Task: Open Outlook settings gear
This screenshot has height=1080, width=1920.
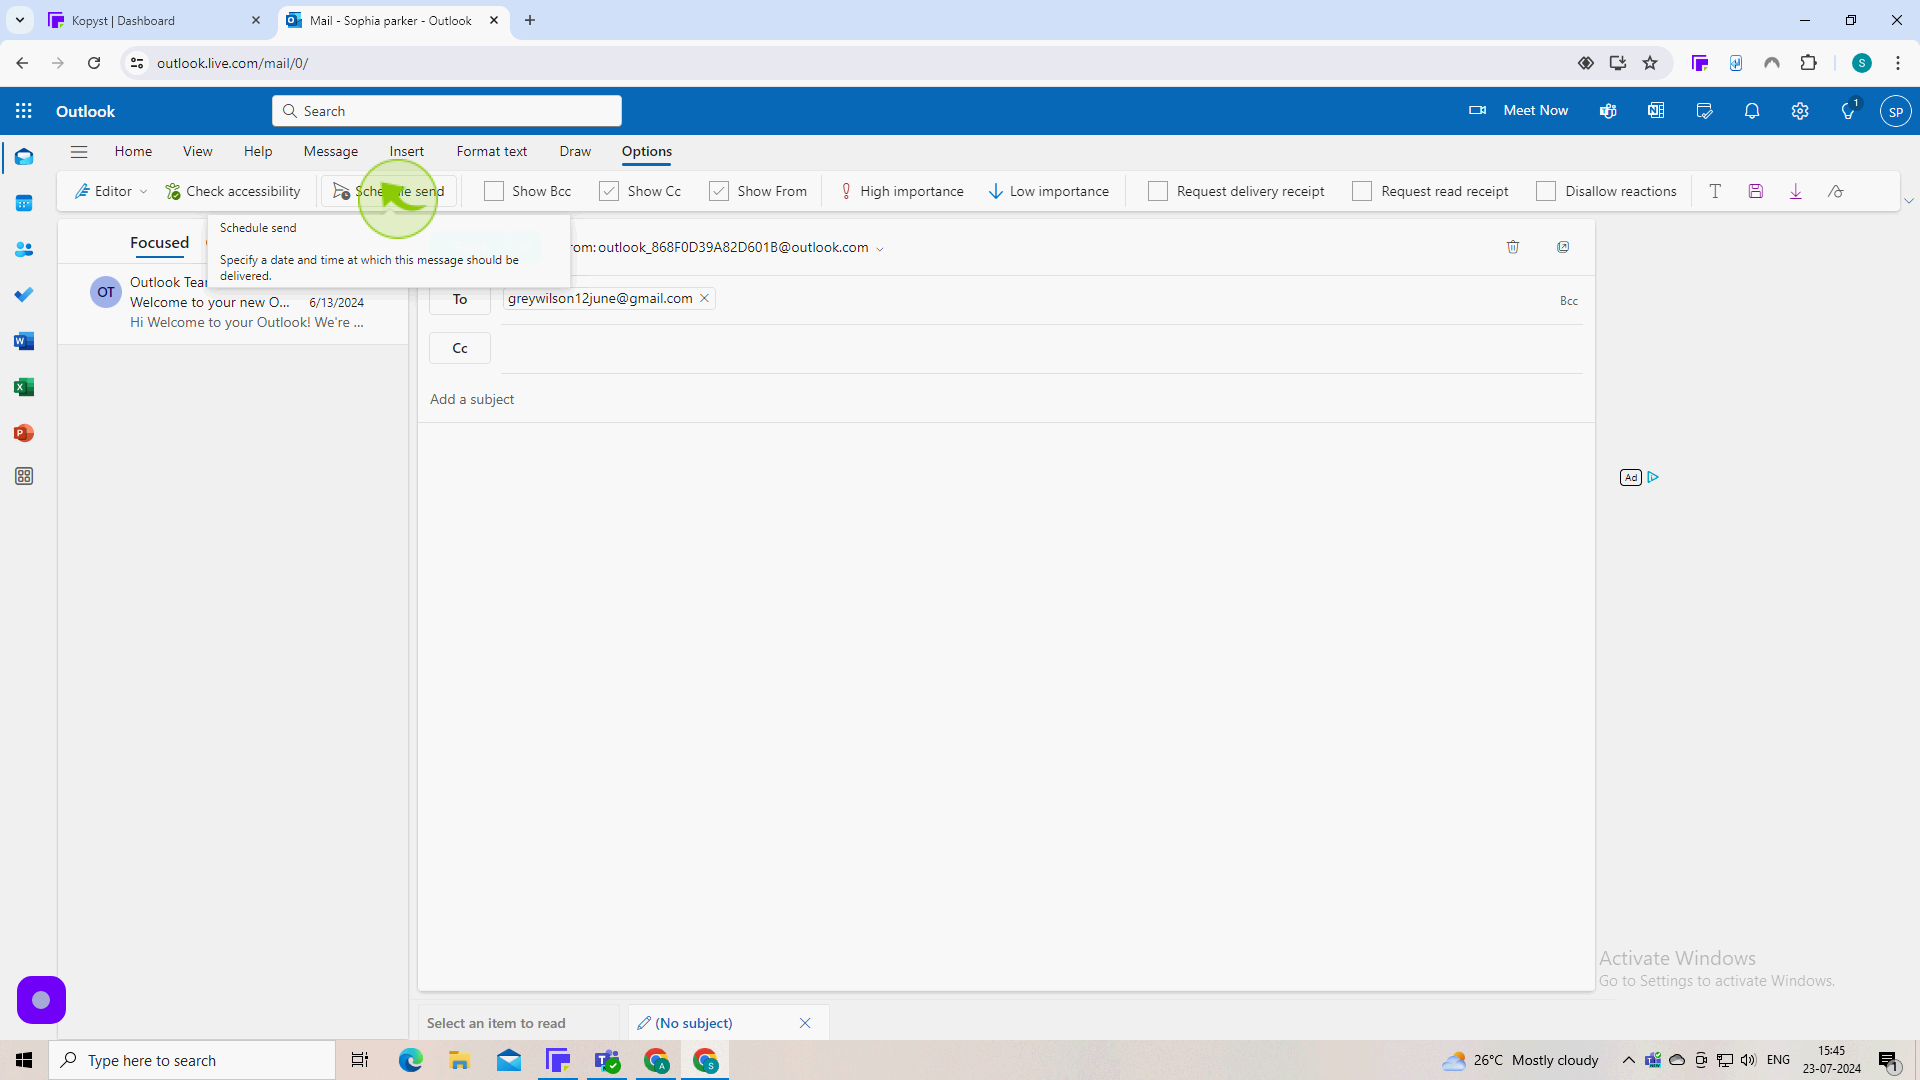Action: [x=1800, y=111]
